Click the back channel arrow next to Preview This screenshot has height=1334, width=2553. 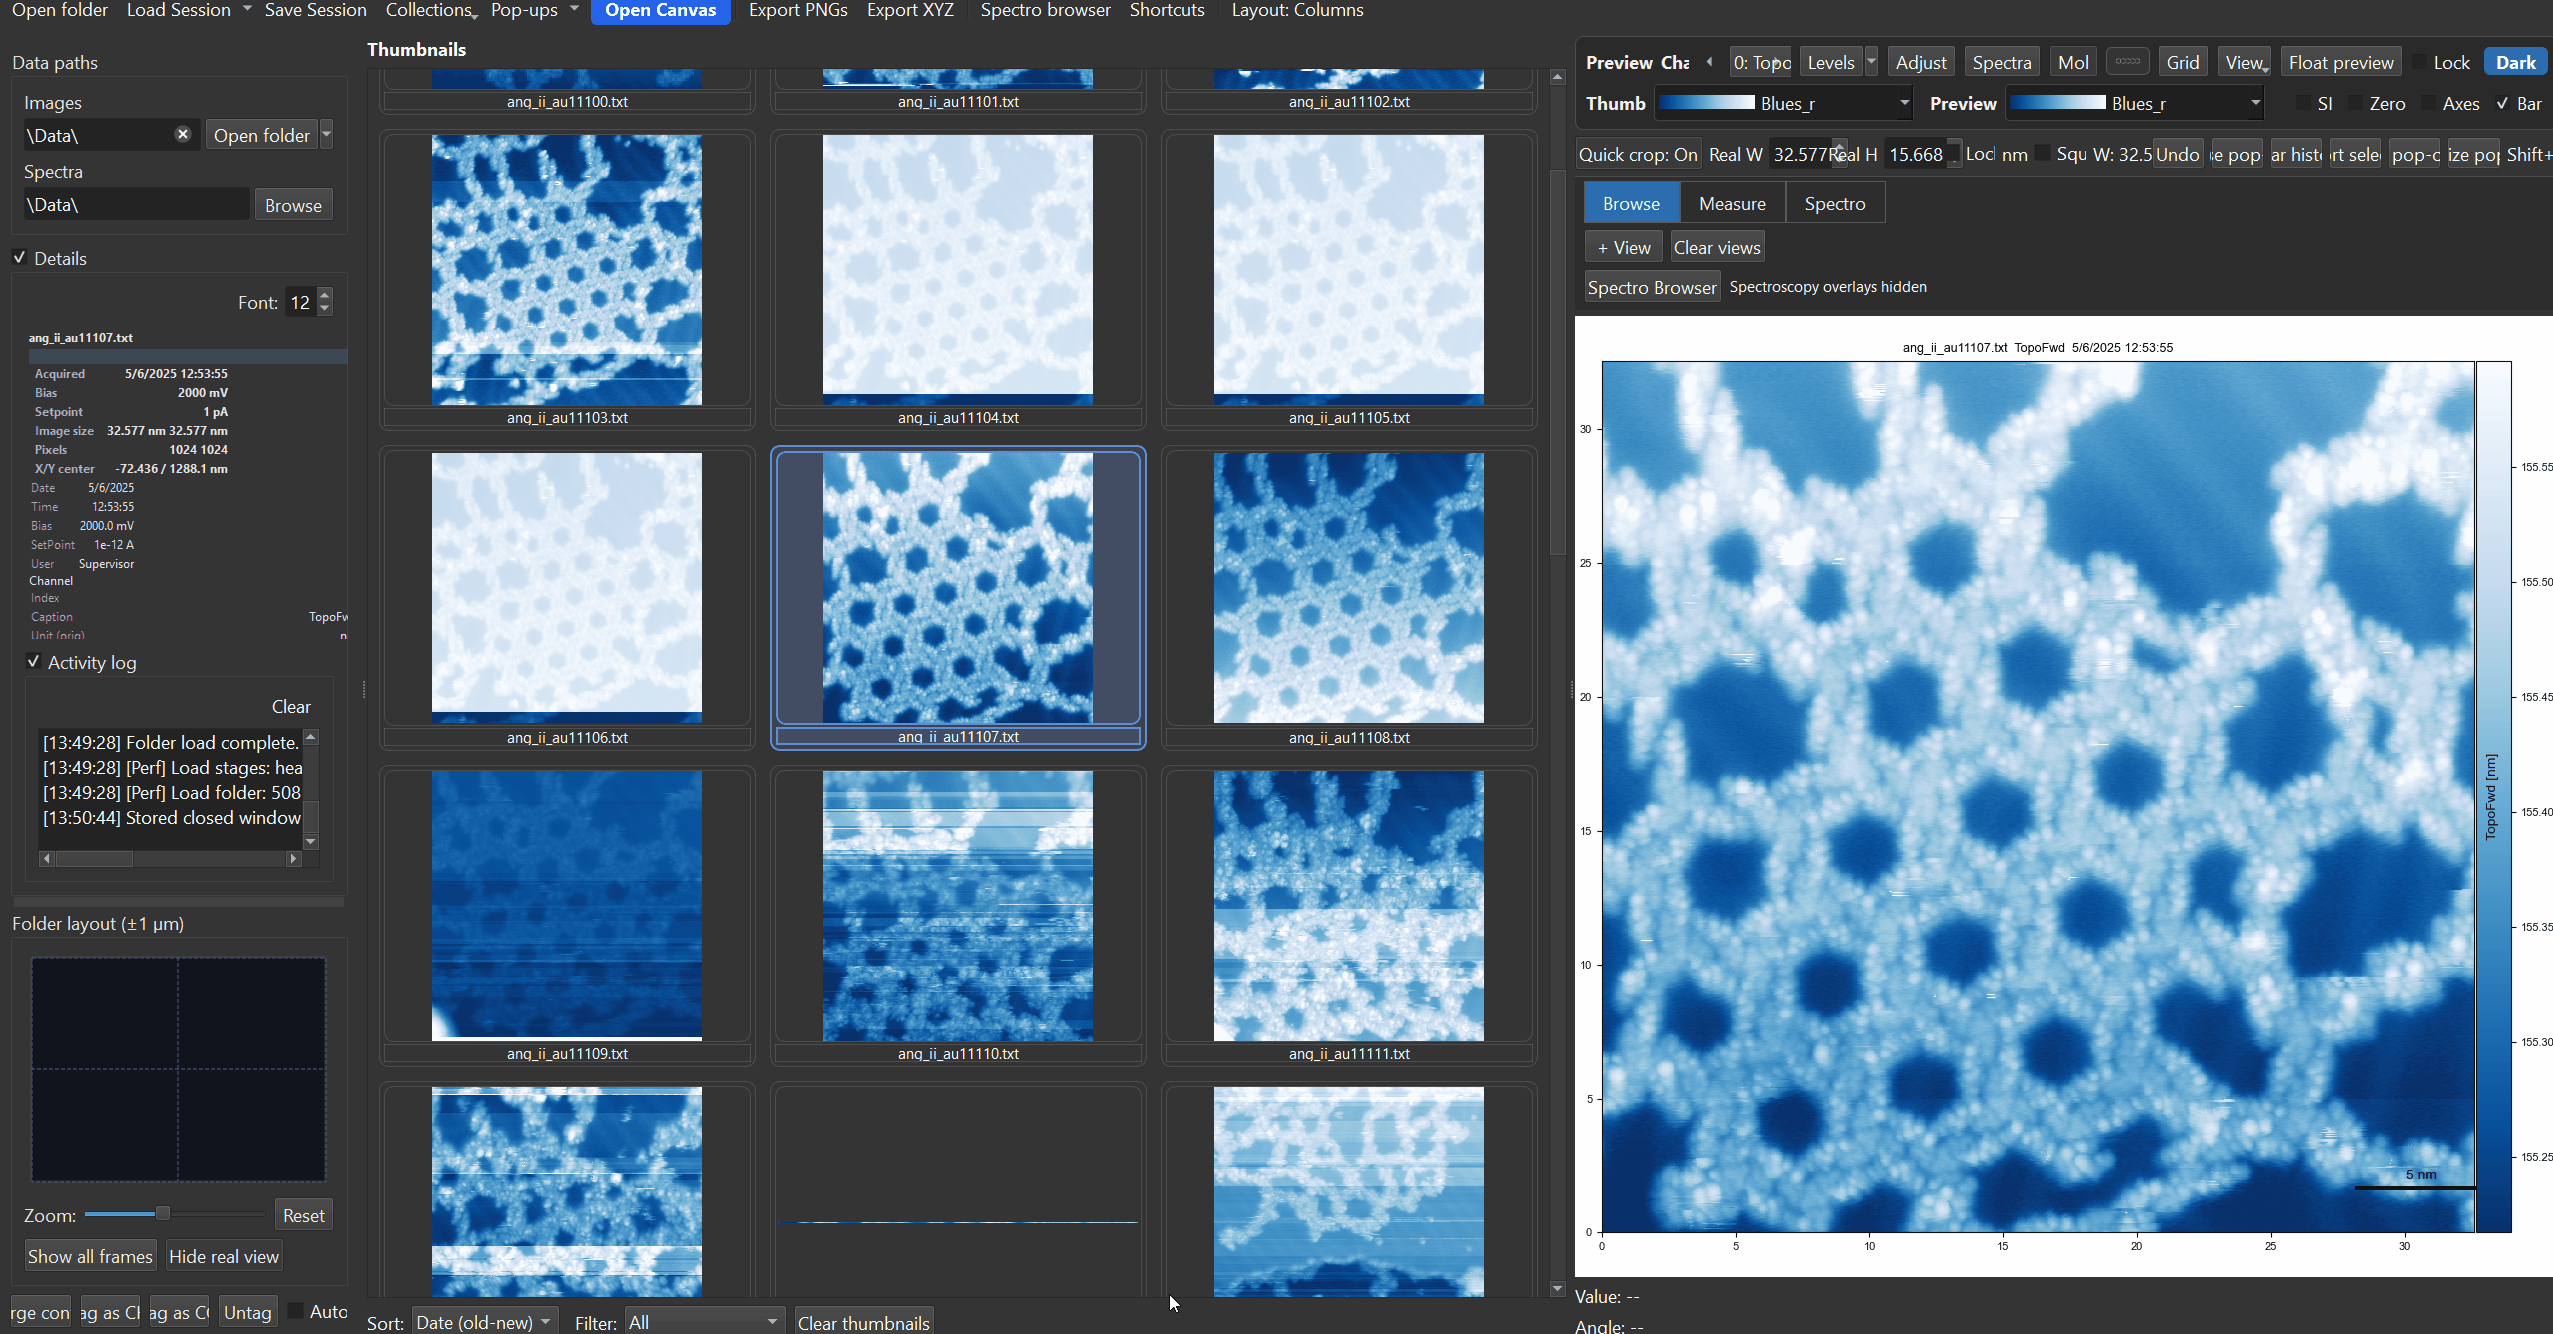coord(1709,61)
